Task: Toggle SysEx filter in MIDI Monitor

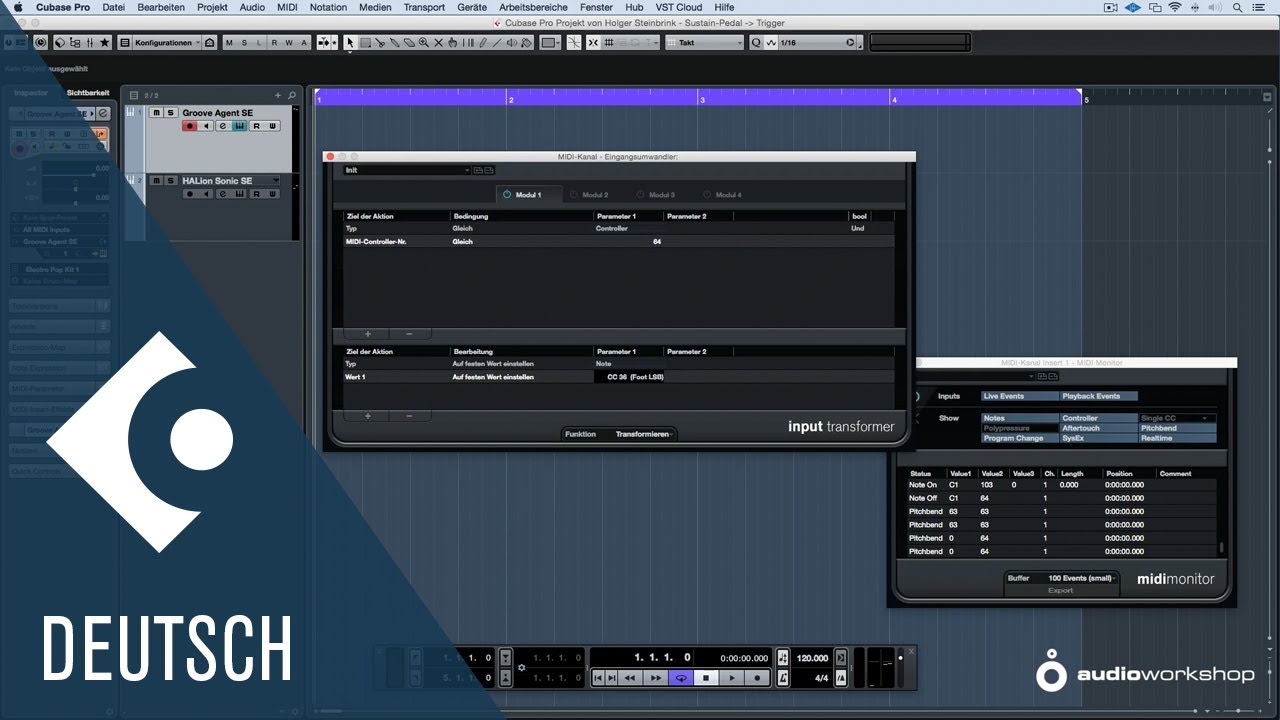Action: [1098, 438]
